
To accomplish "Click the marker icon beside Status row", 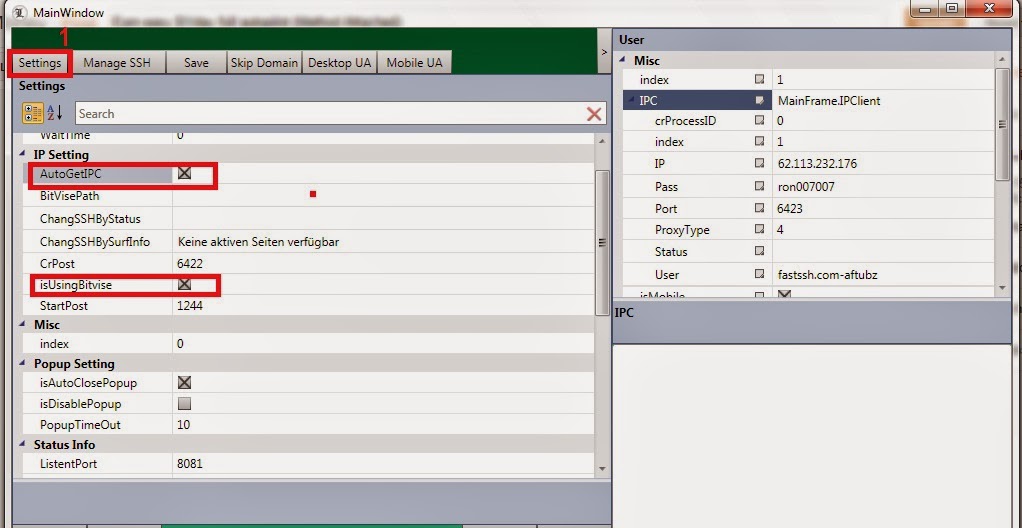I will [x=759, y=252].
